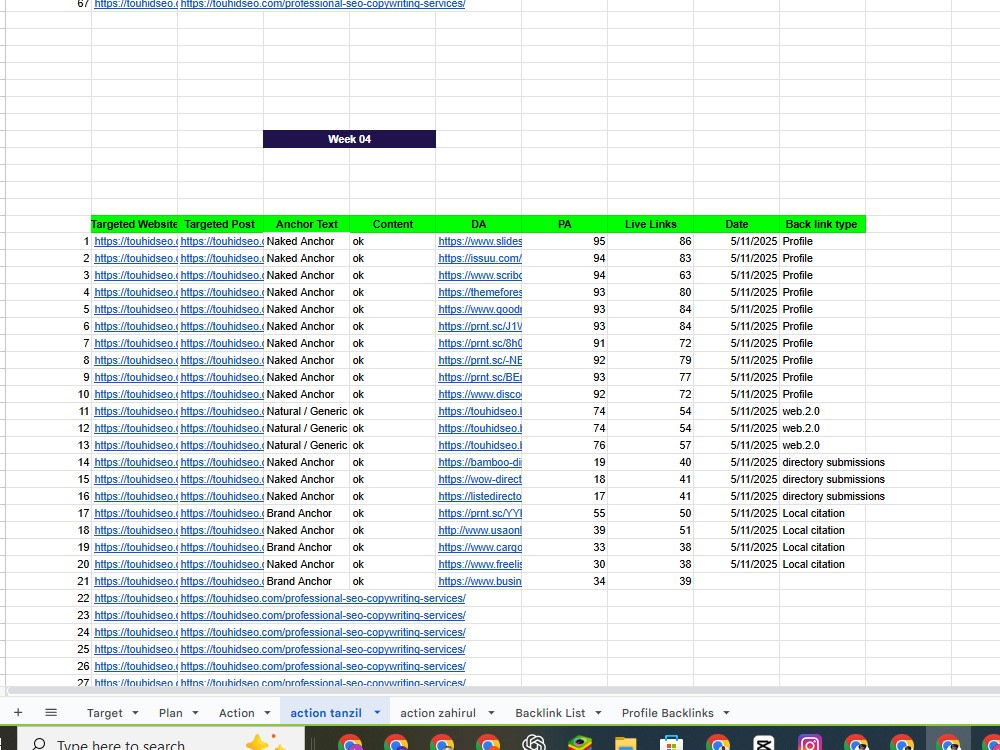Viewport: 1000px width, 750px height.
Task: Switch to the Profile Backlinks sheet tab
Action: click(668, 713)
